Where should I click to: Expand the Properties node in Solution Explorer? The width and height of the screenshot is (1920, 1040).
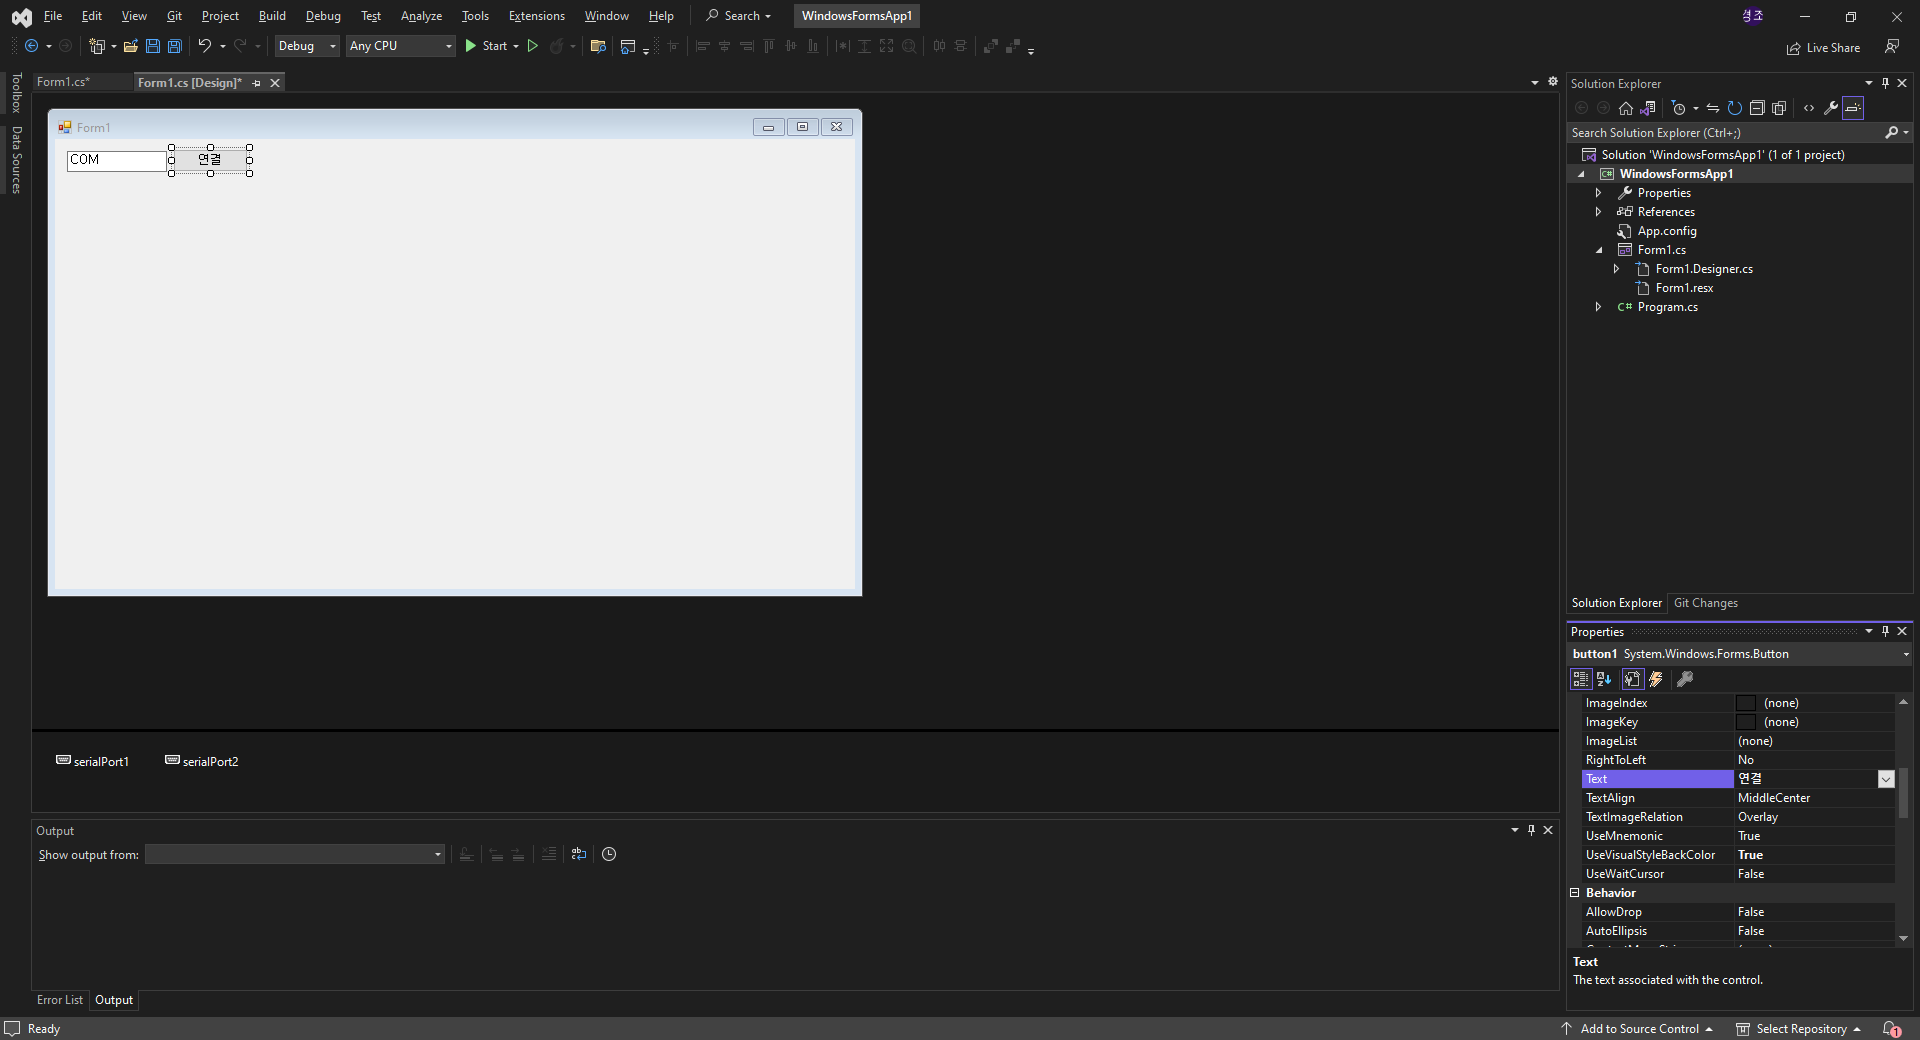point(1598,193)
